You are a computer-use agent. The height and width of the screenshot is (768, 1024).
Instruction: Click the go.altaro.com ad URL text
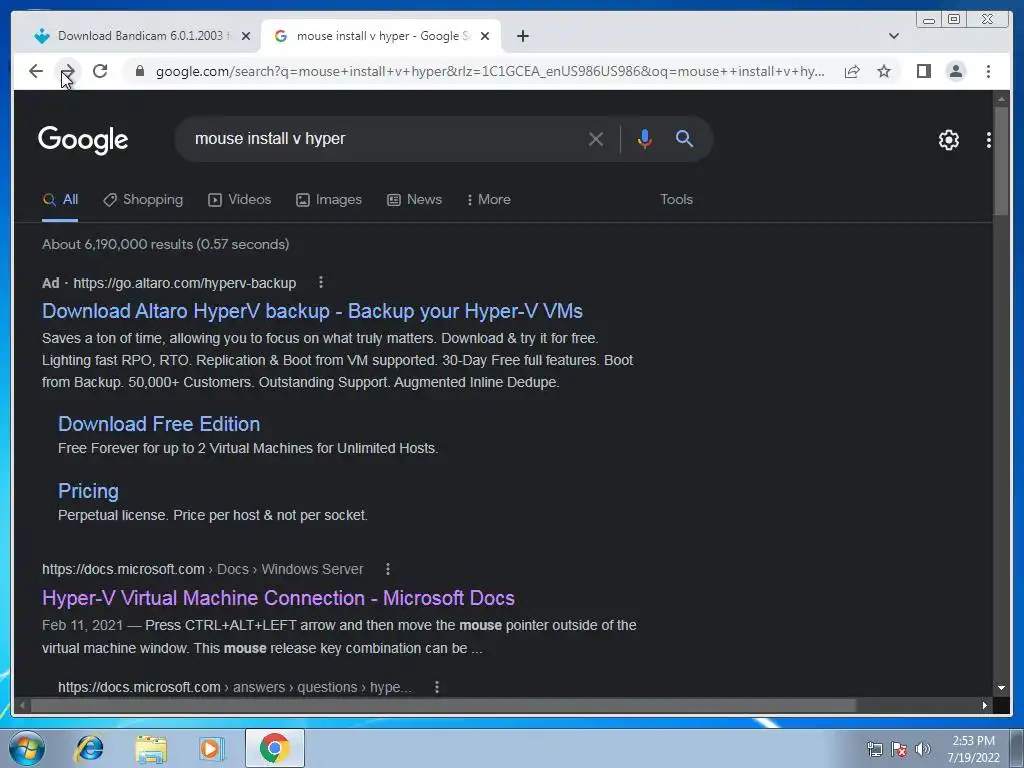[185, 283]
